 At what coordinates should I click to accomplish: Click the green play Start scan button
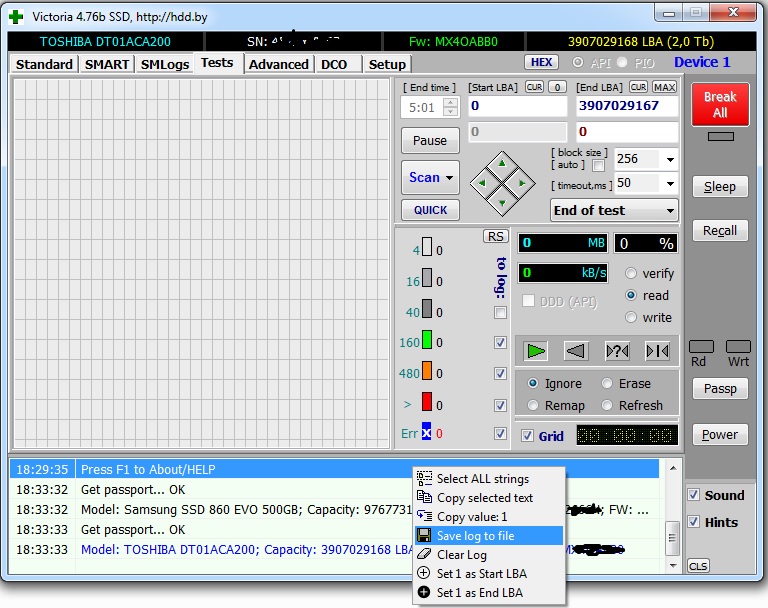tap(535, 351)
